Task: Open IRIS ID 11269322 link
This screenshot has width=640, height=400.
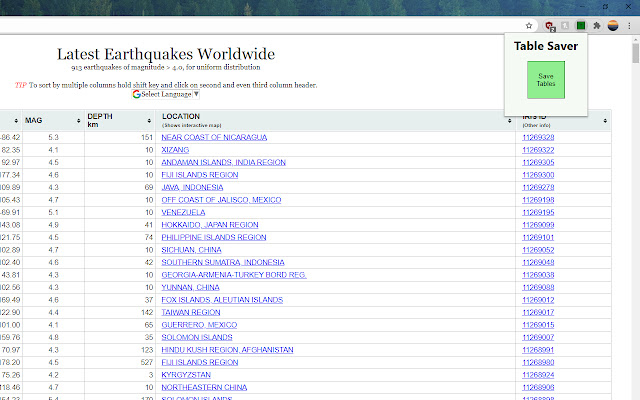Action: tap(538, 150)
